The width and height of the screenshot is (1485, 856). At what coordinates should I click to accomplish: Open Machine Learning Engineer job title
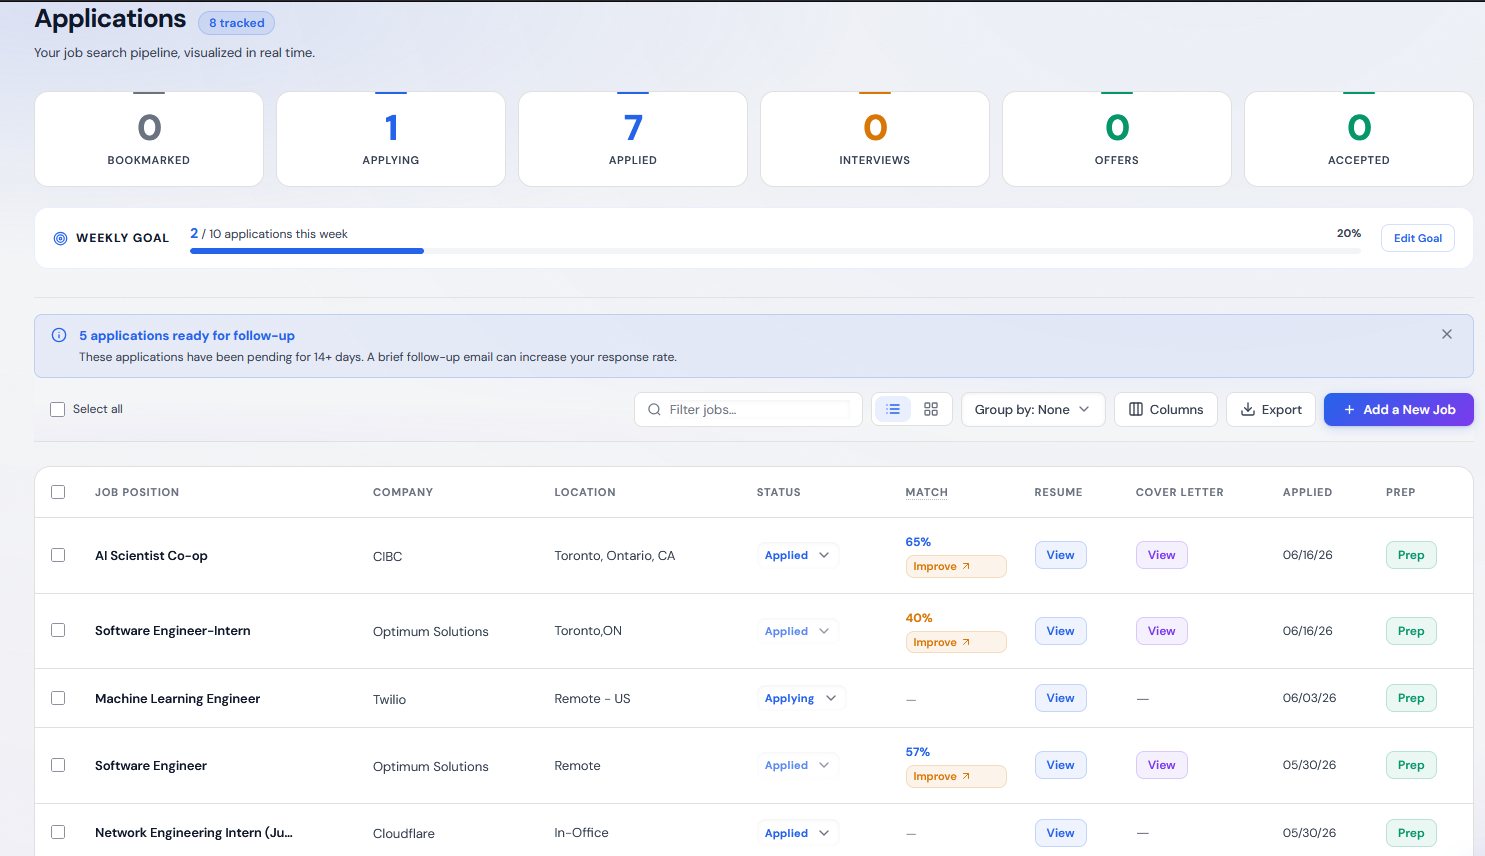tap(177, 698)
